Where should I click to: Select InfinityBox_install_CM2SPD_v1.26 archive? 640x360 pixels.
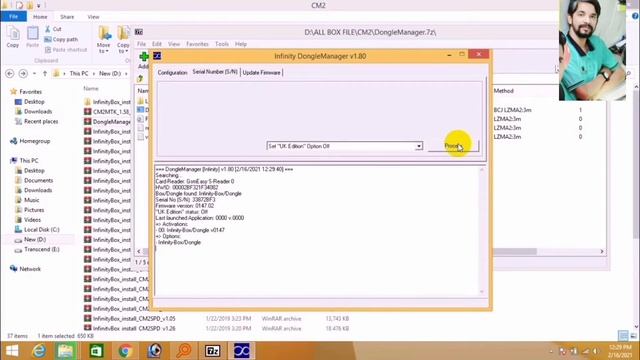[130, 328]
